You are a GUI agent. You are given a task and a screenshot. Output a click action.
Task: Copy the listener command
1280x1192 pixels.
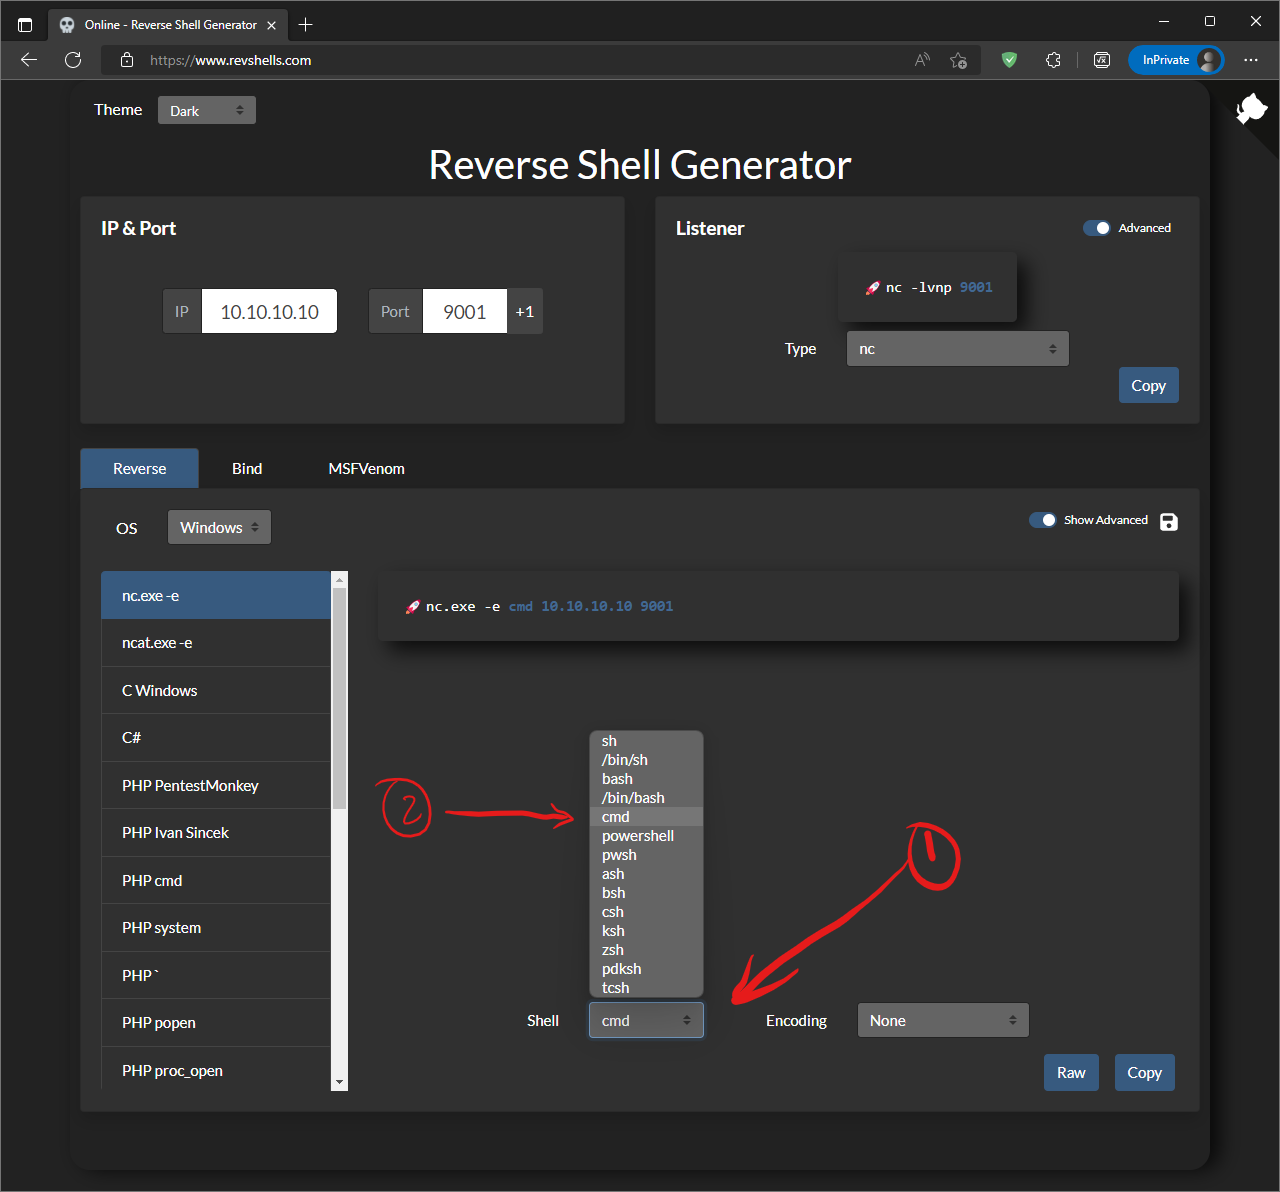click(x=1148, y=385)
